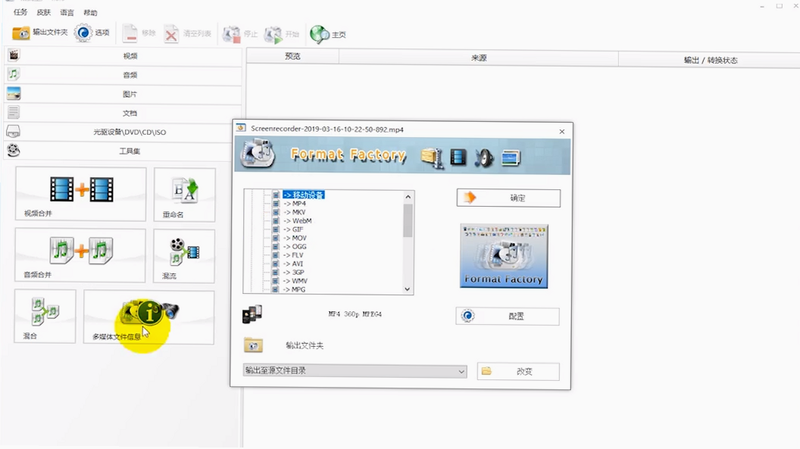
Task: Click the 预览 preview column header
Action: [293, 56]
